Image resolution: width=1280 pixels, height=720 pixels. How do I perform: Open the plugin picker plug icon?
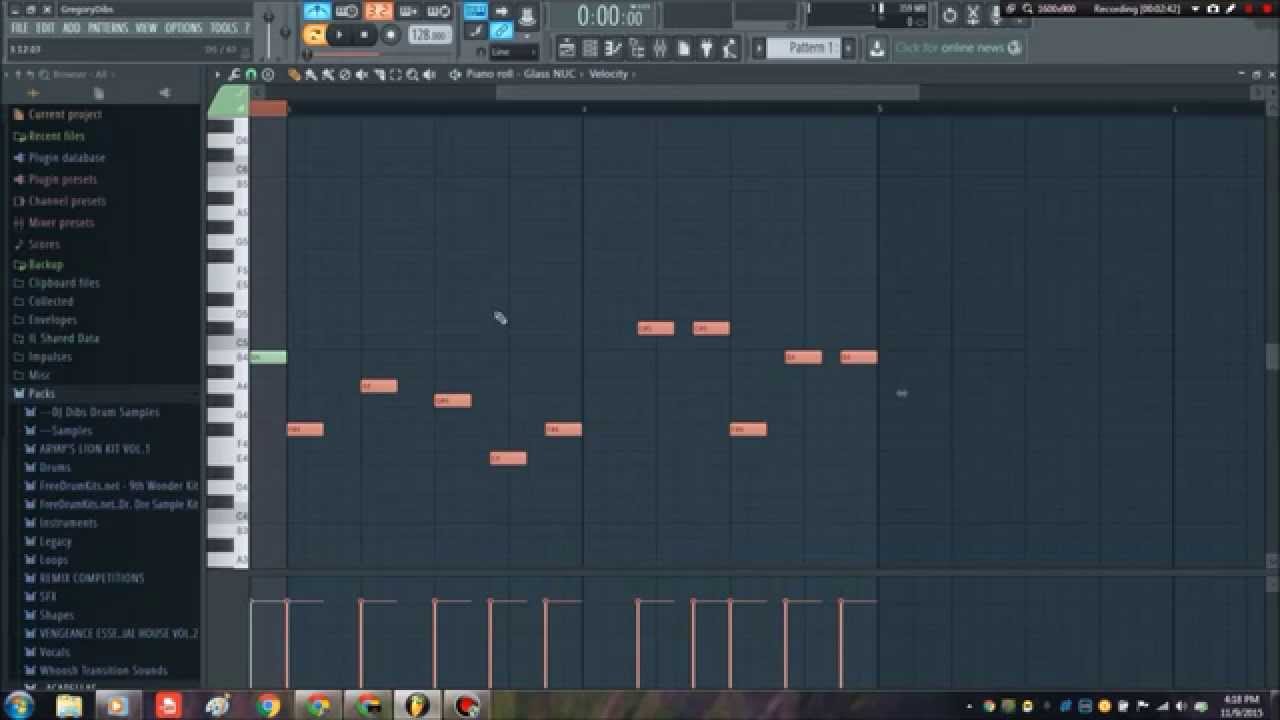[705, 48]
